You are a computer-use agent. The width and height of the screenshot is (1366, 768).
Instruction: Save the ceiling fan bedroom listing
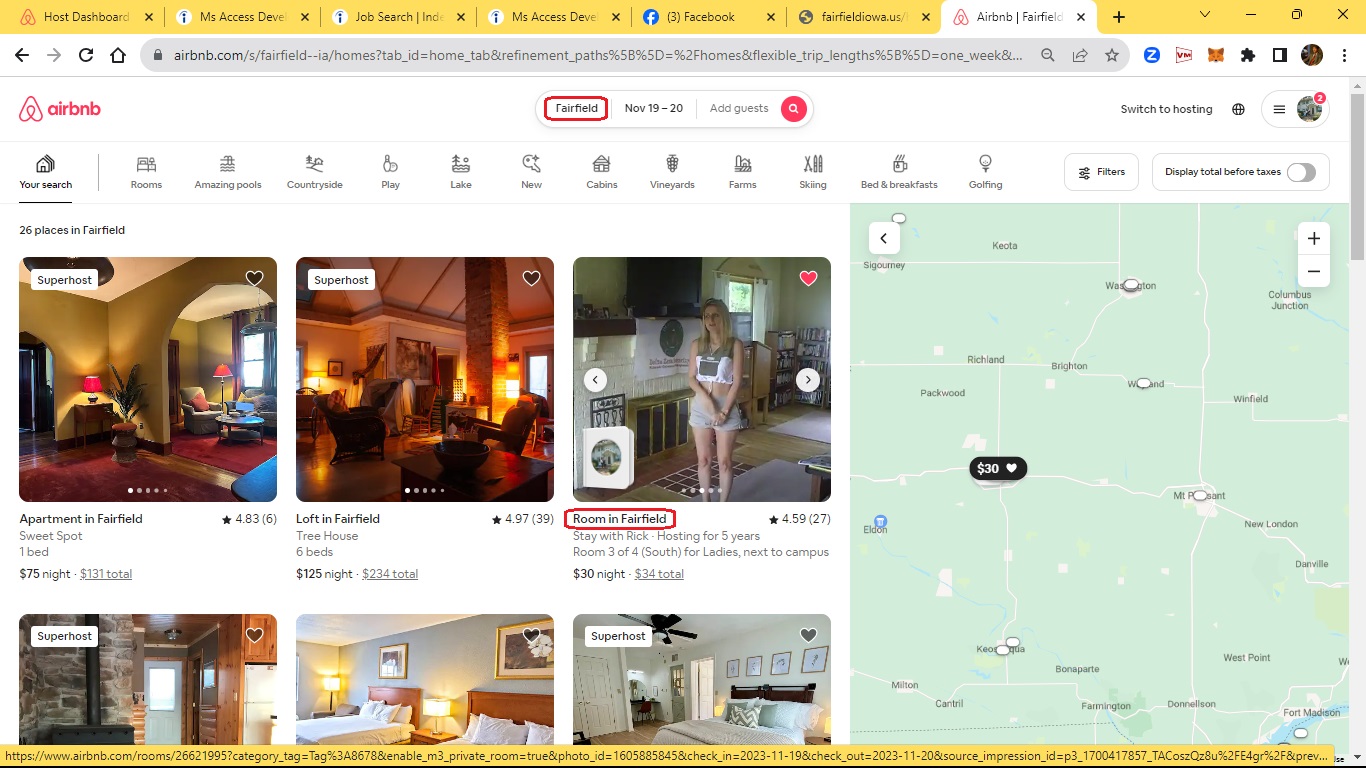[809, 635]
